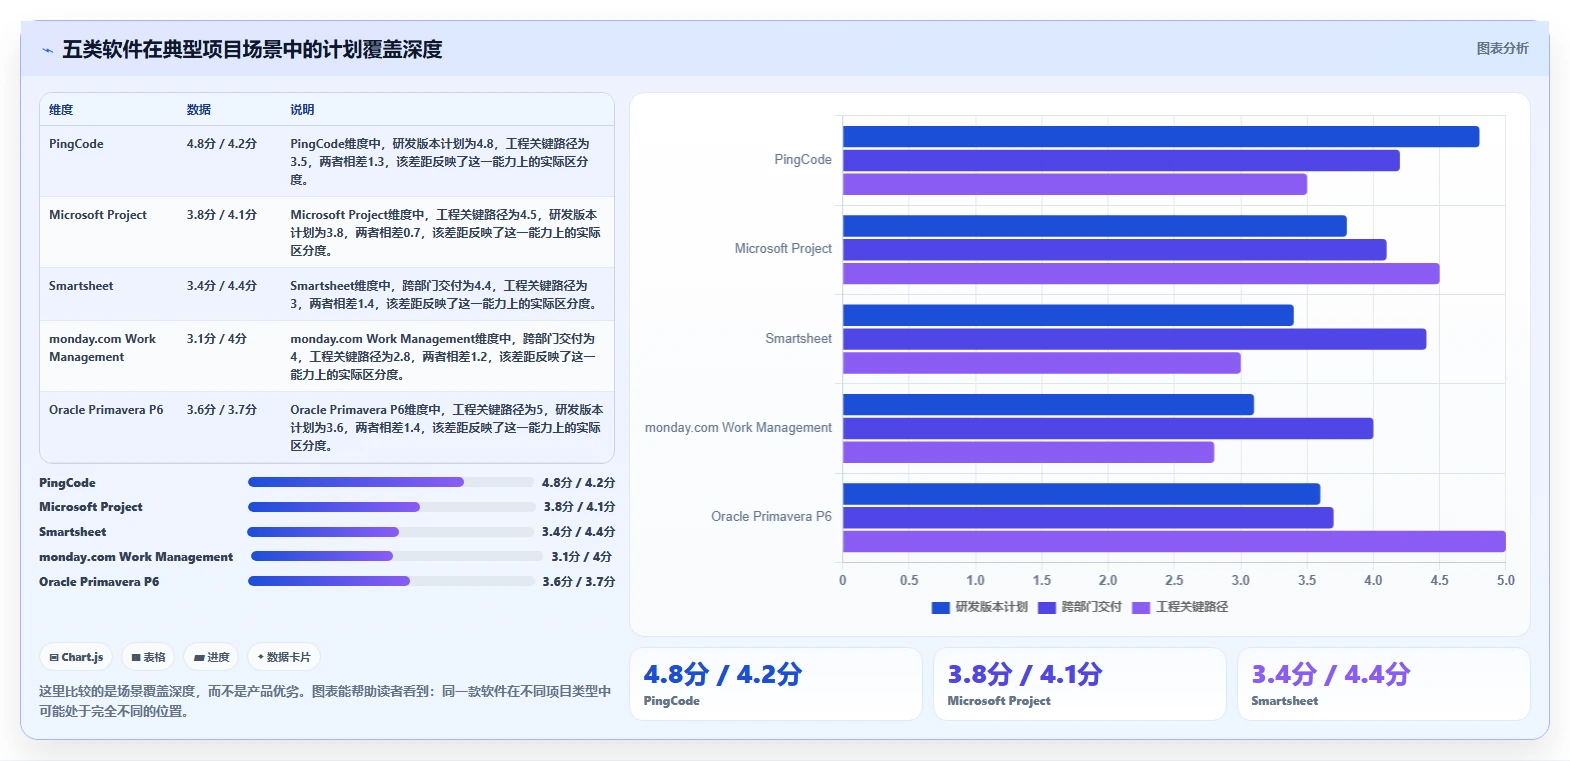Click the 数据 column header
This screenshot has height=761, width=1570.
coord(199,110)
